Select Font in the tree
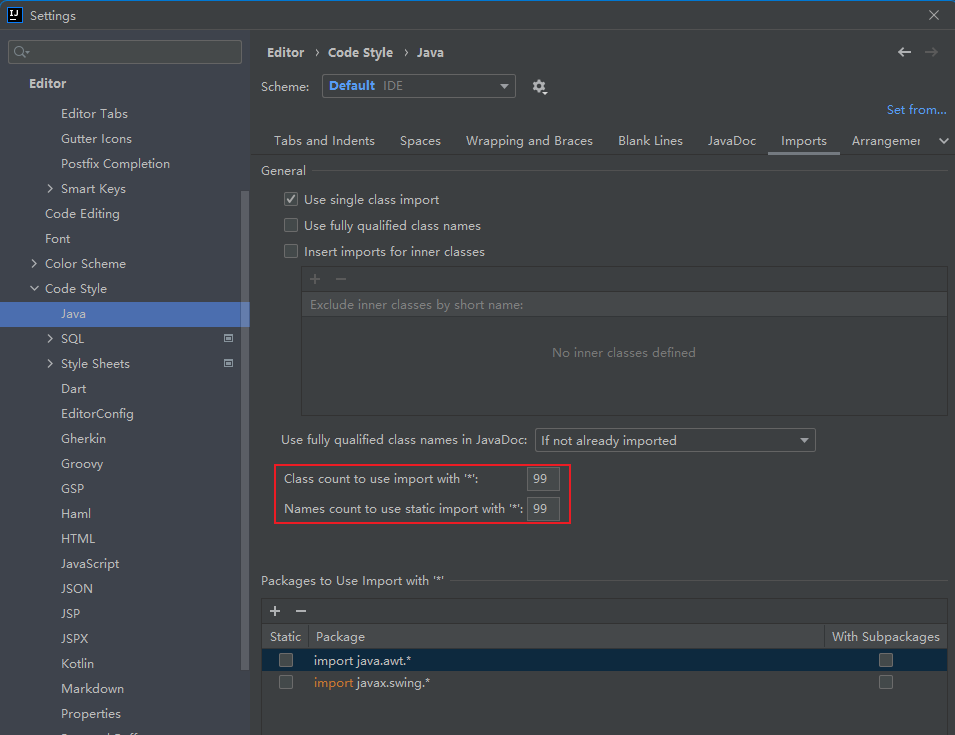 pos(57,239)
